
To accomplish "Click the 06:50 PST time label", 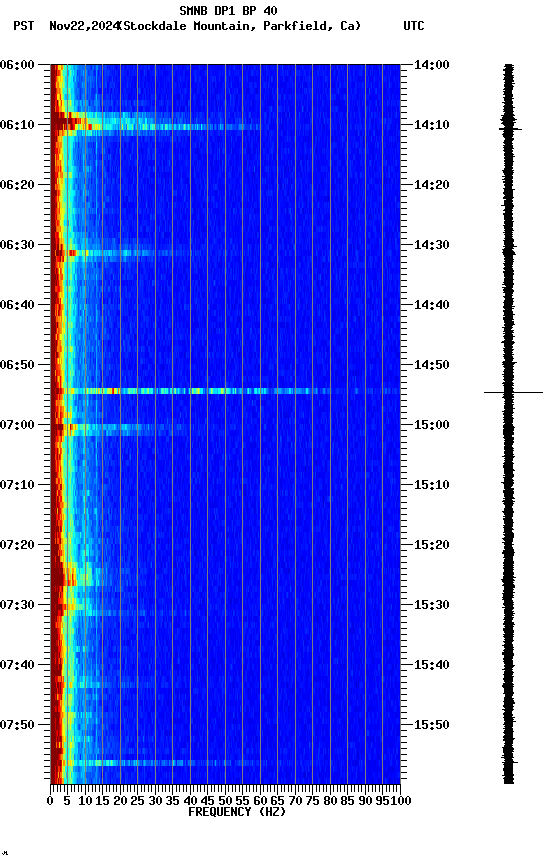I will coord(17,365).
